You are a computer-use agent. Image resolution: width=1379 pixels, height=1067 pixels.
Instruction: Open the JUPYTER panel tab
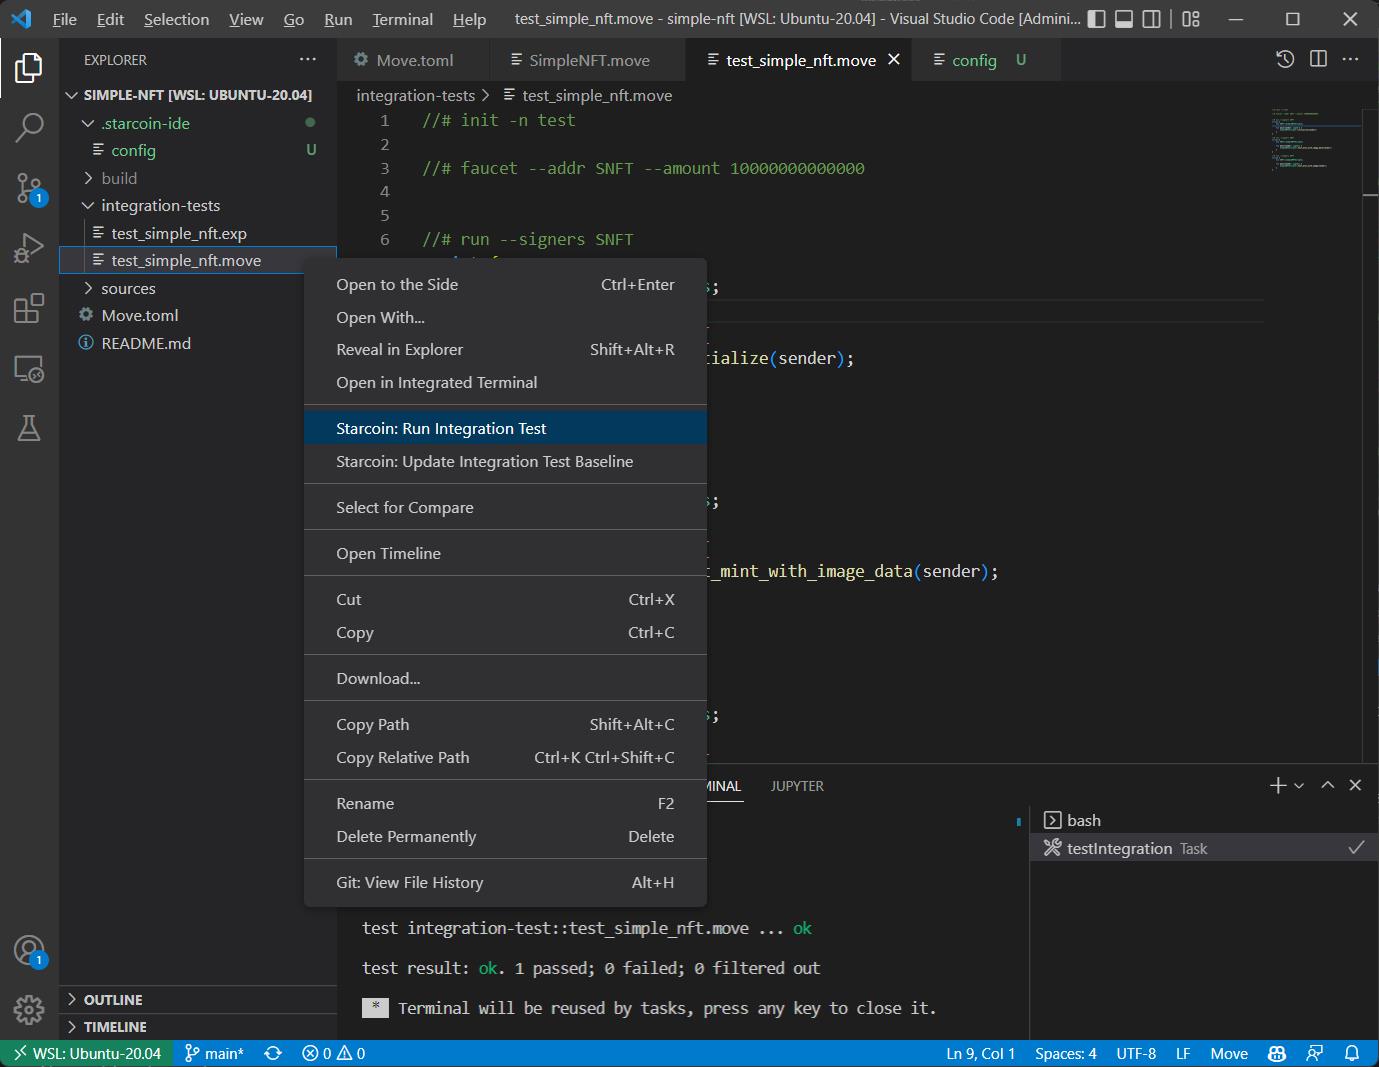(797, 786)
